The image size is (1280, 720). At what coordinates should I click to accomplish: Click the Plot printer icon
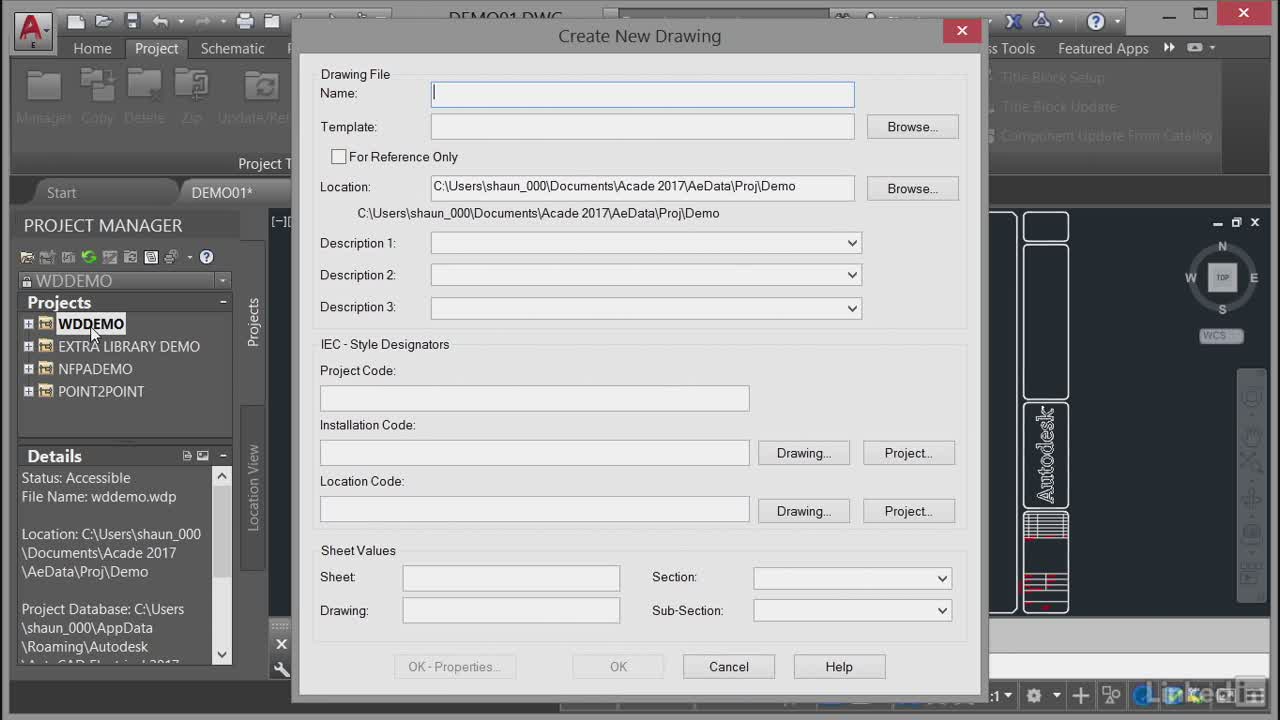(x=244, y=20)
